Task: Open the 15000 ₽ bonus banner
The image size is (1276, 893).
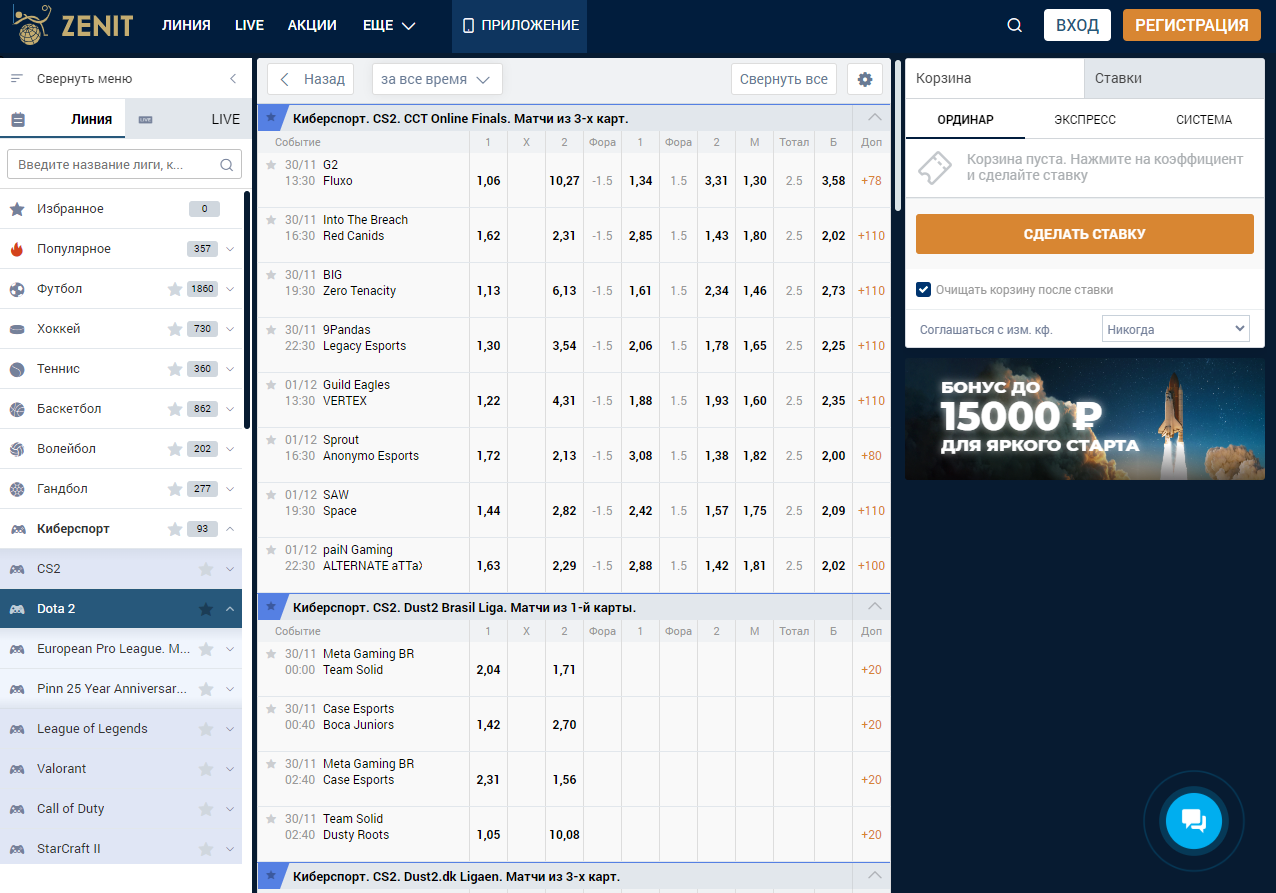Action: 1085,419
